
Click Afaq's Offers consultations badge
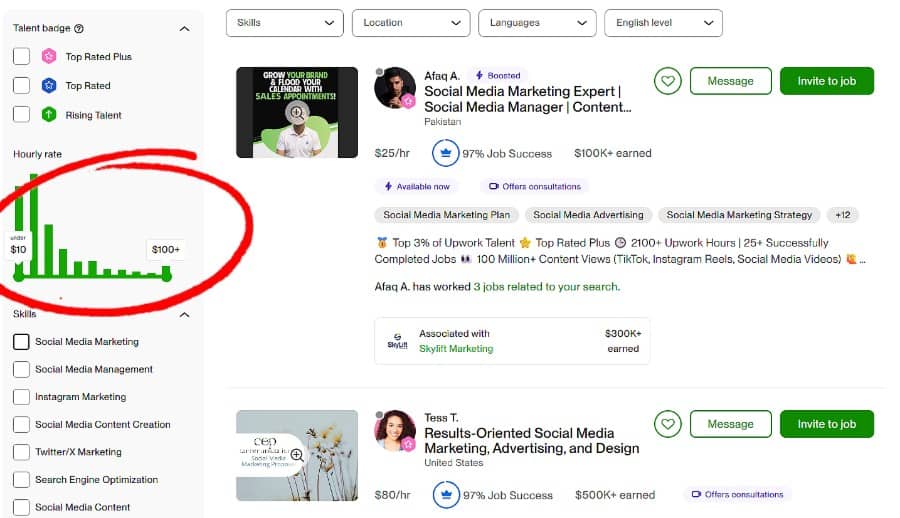pyautogui.click(x=534, y=187)
